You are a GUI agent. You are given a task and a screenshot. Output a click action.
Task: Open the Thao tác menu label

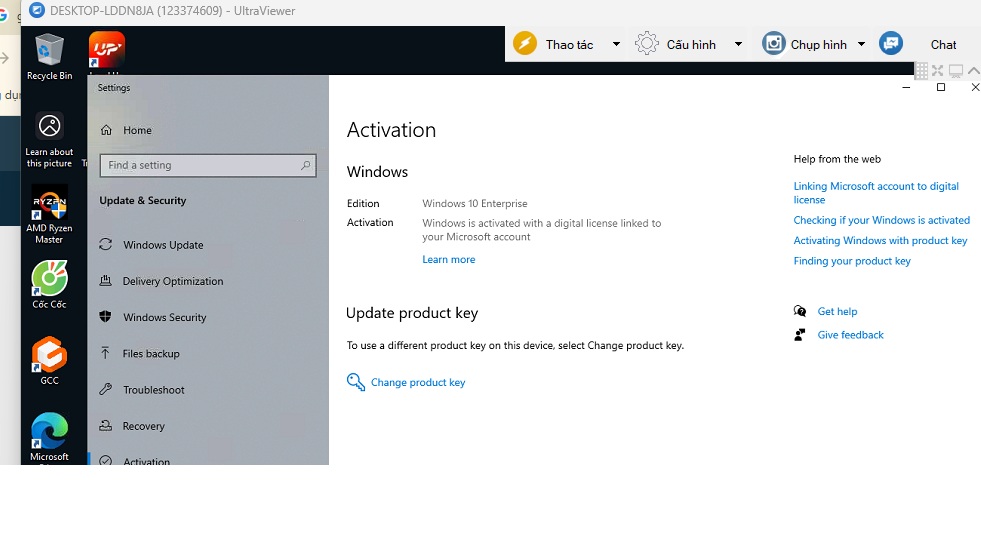click(569, 44)
